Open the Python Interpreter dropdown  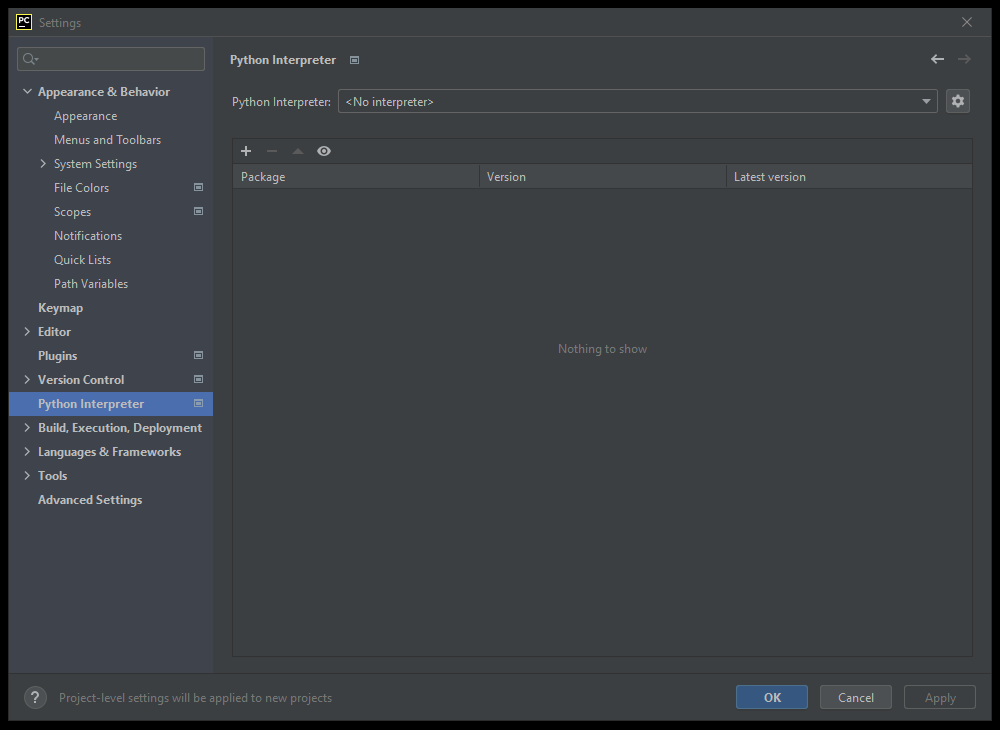[637, 101]
